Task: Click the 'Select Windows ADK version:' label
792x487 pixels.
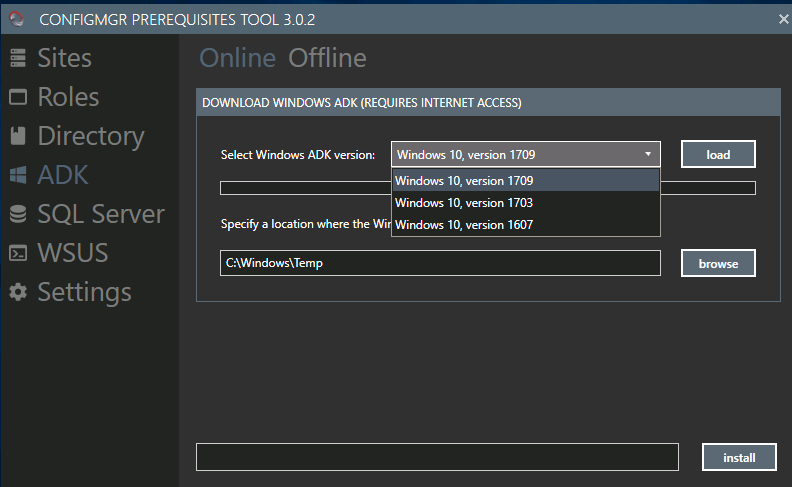Action: coord(298,155)
